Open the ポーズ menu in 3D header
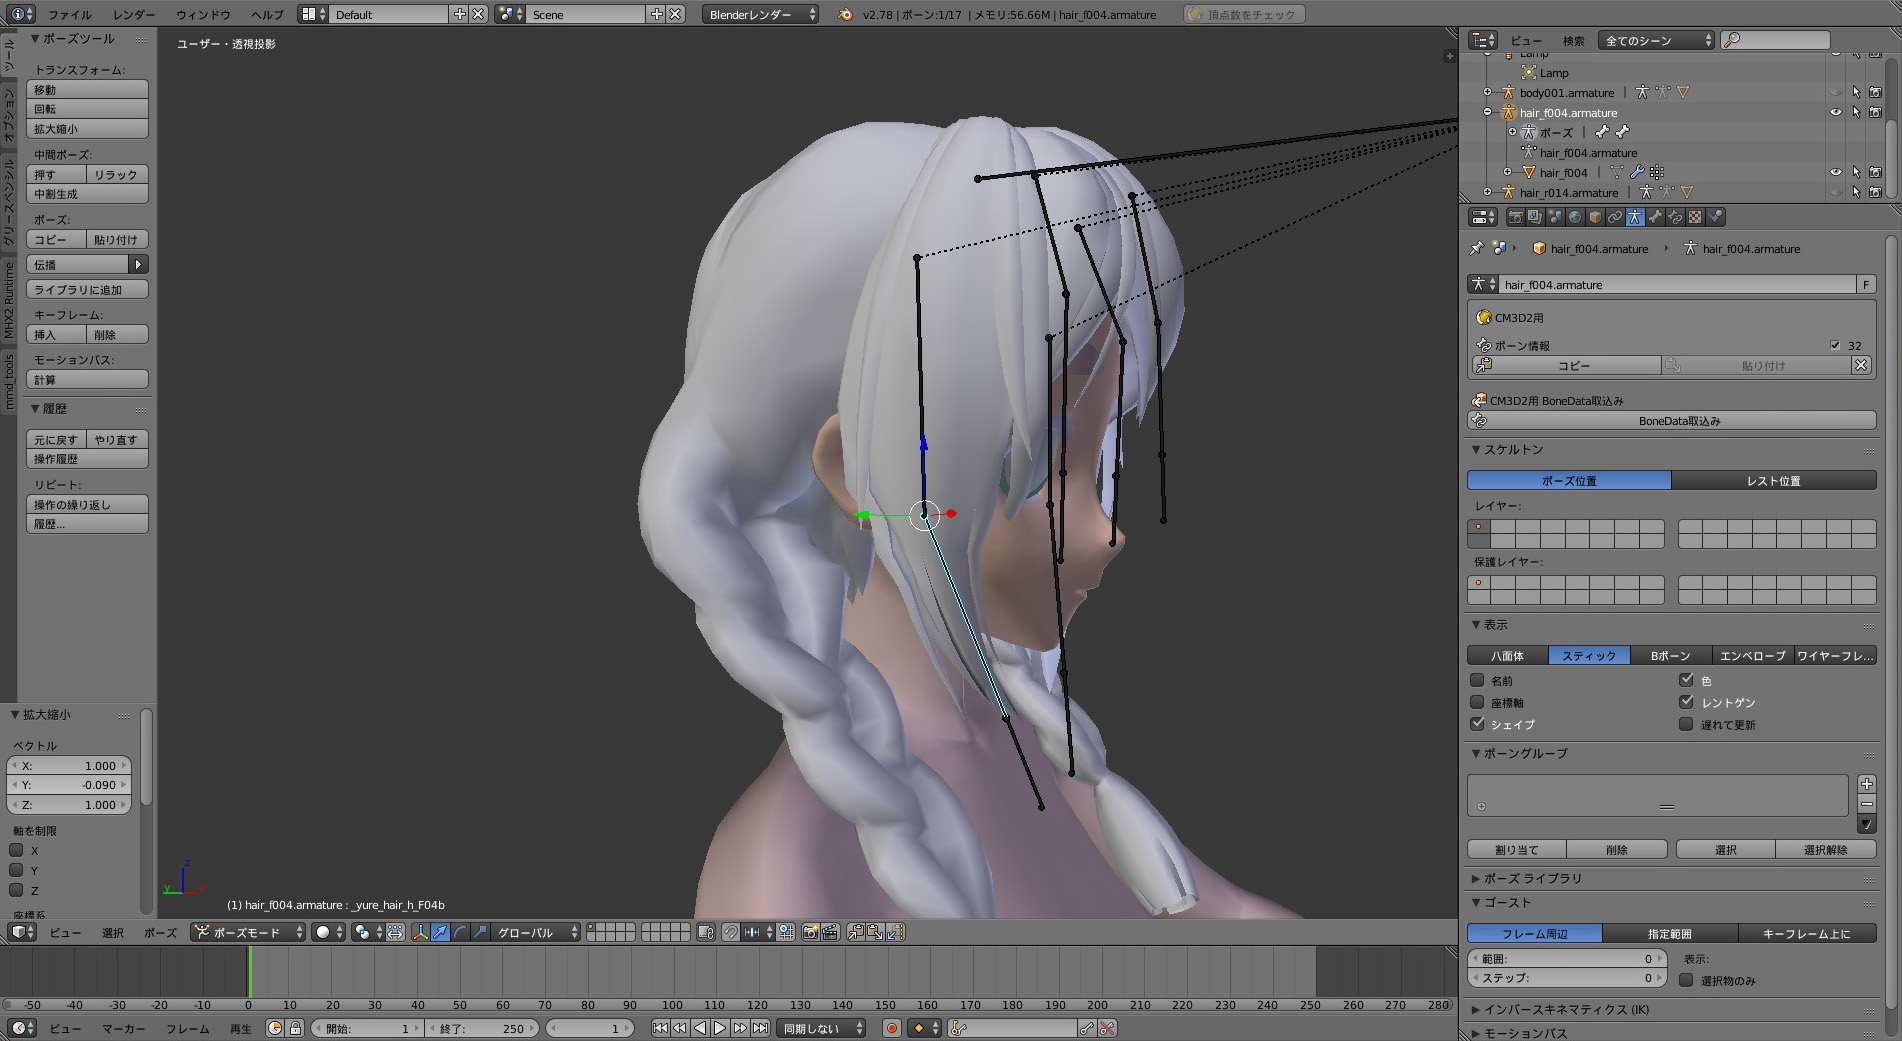 pos(160,932)
